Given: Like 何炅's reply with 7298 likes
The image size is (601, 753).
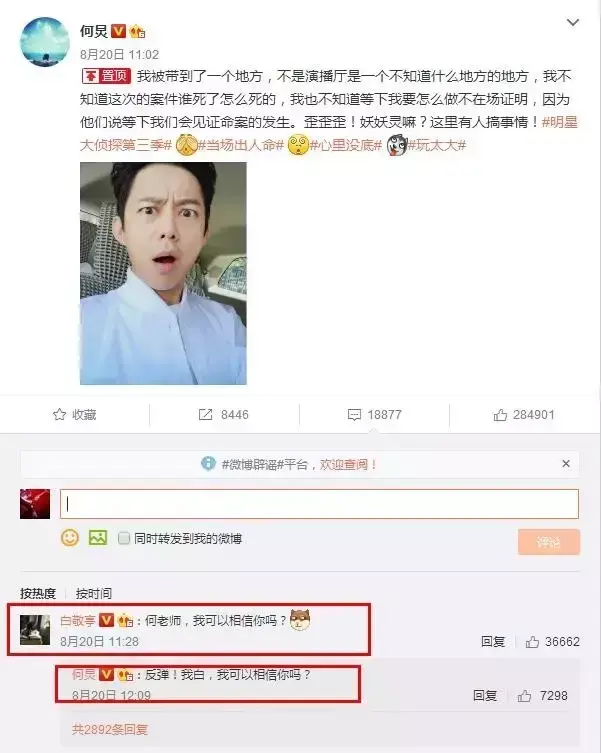Looking at the screenshot, I should pyautogui.click(x=524, y=696).
